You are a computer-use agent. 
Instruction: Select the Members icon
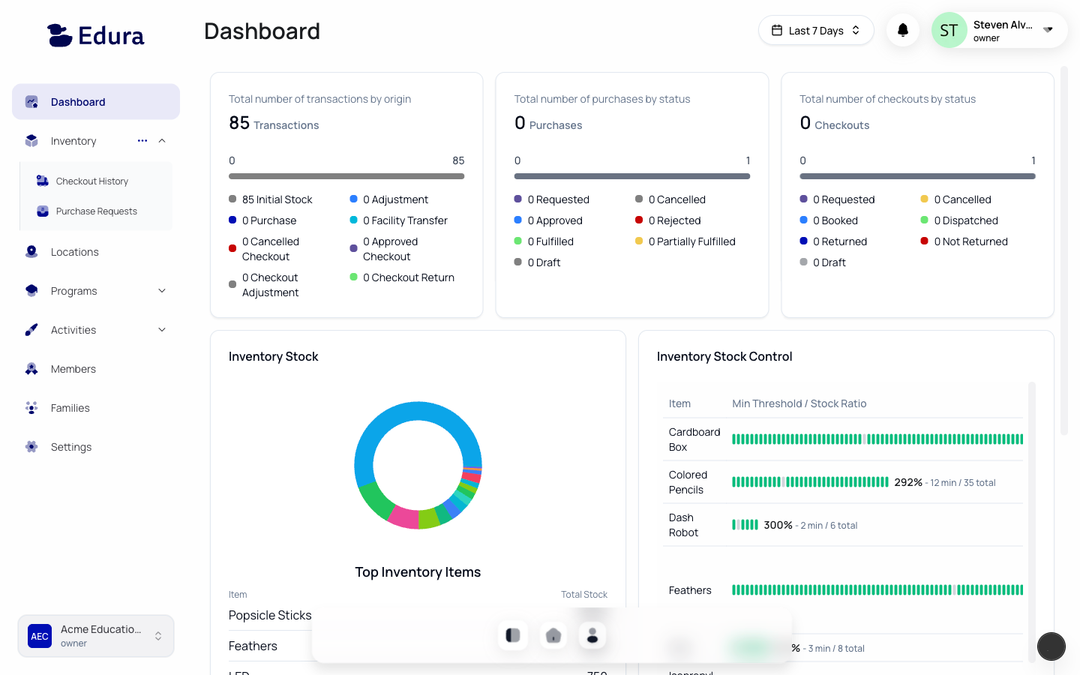tap(33, 368)
